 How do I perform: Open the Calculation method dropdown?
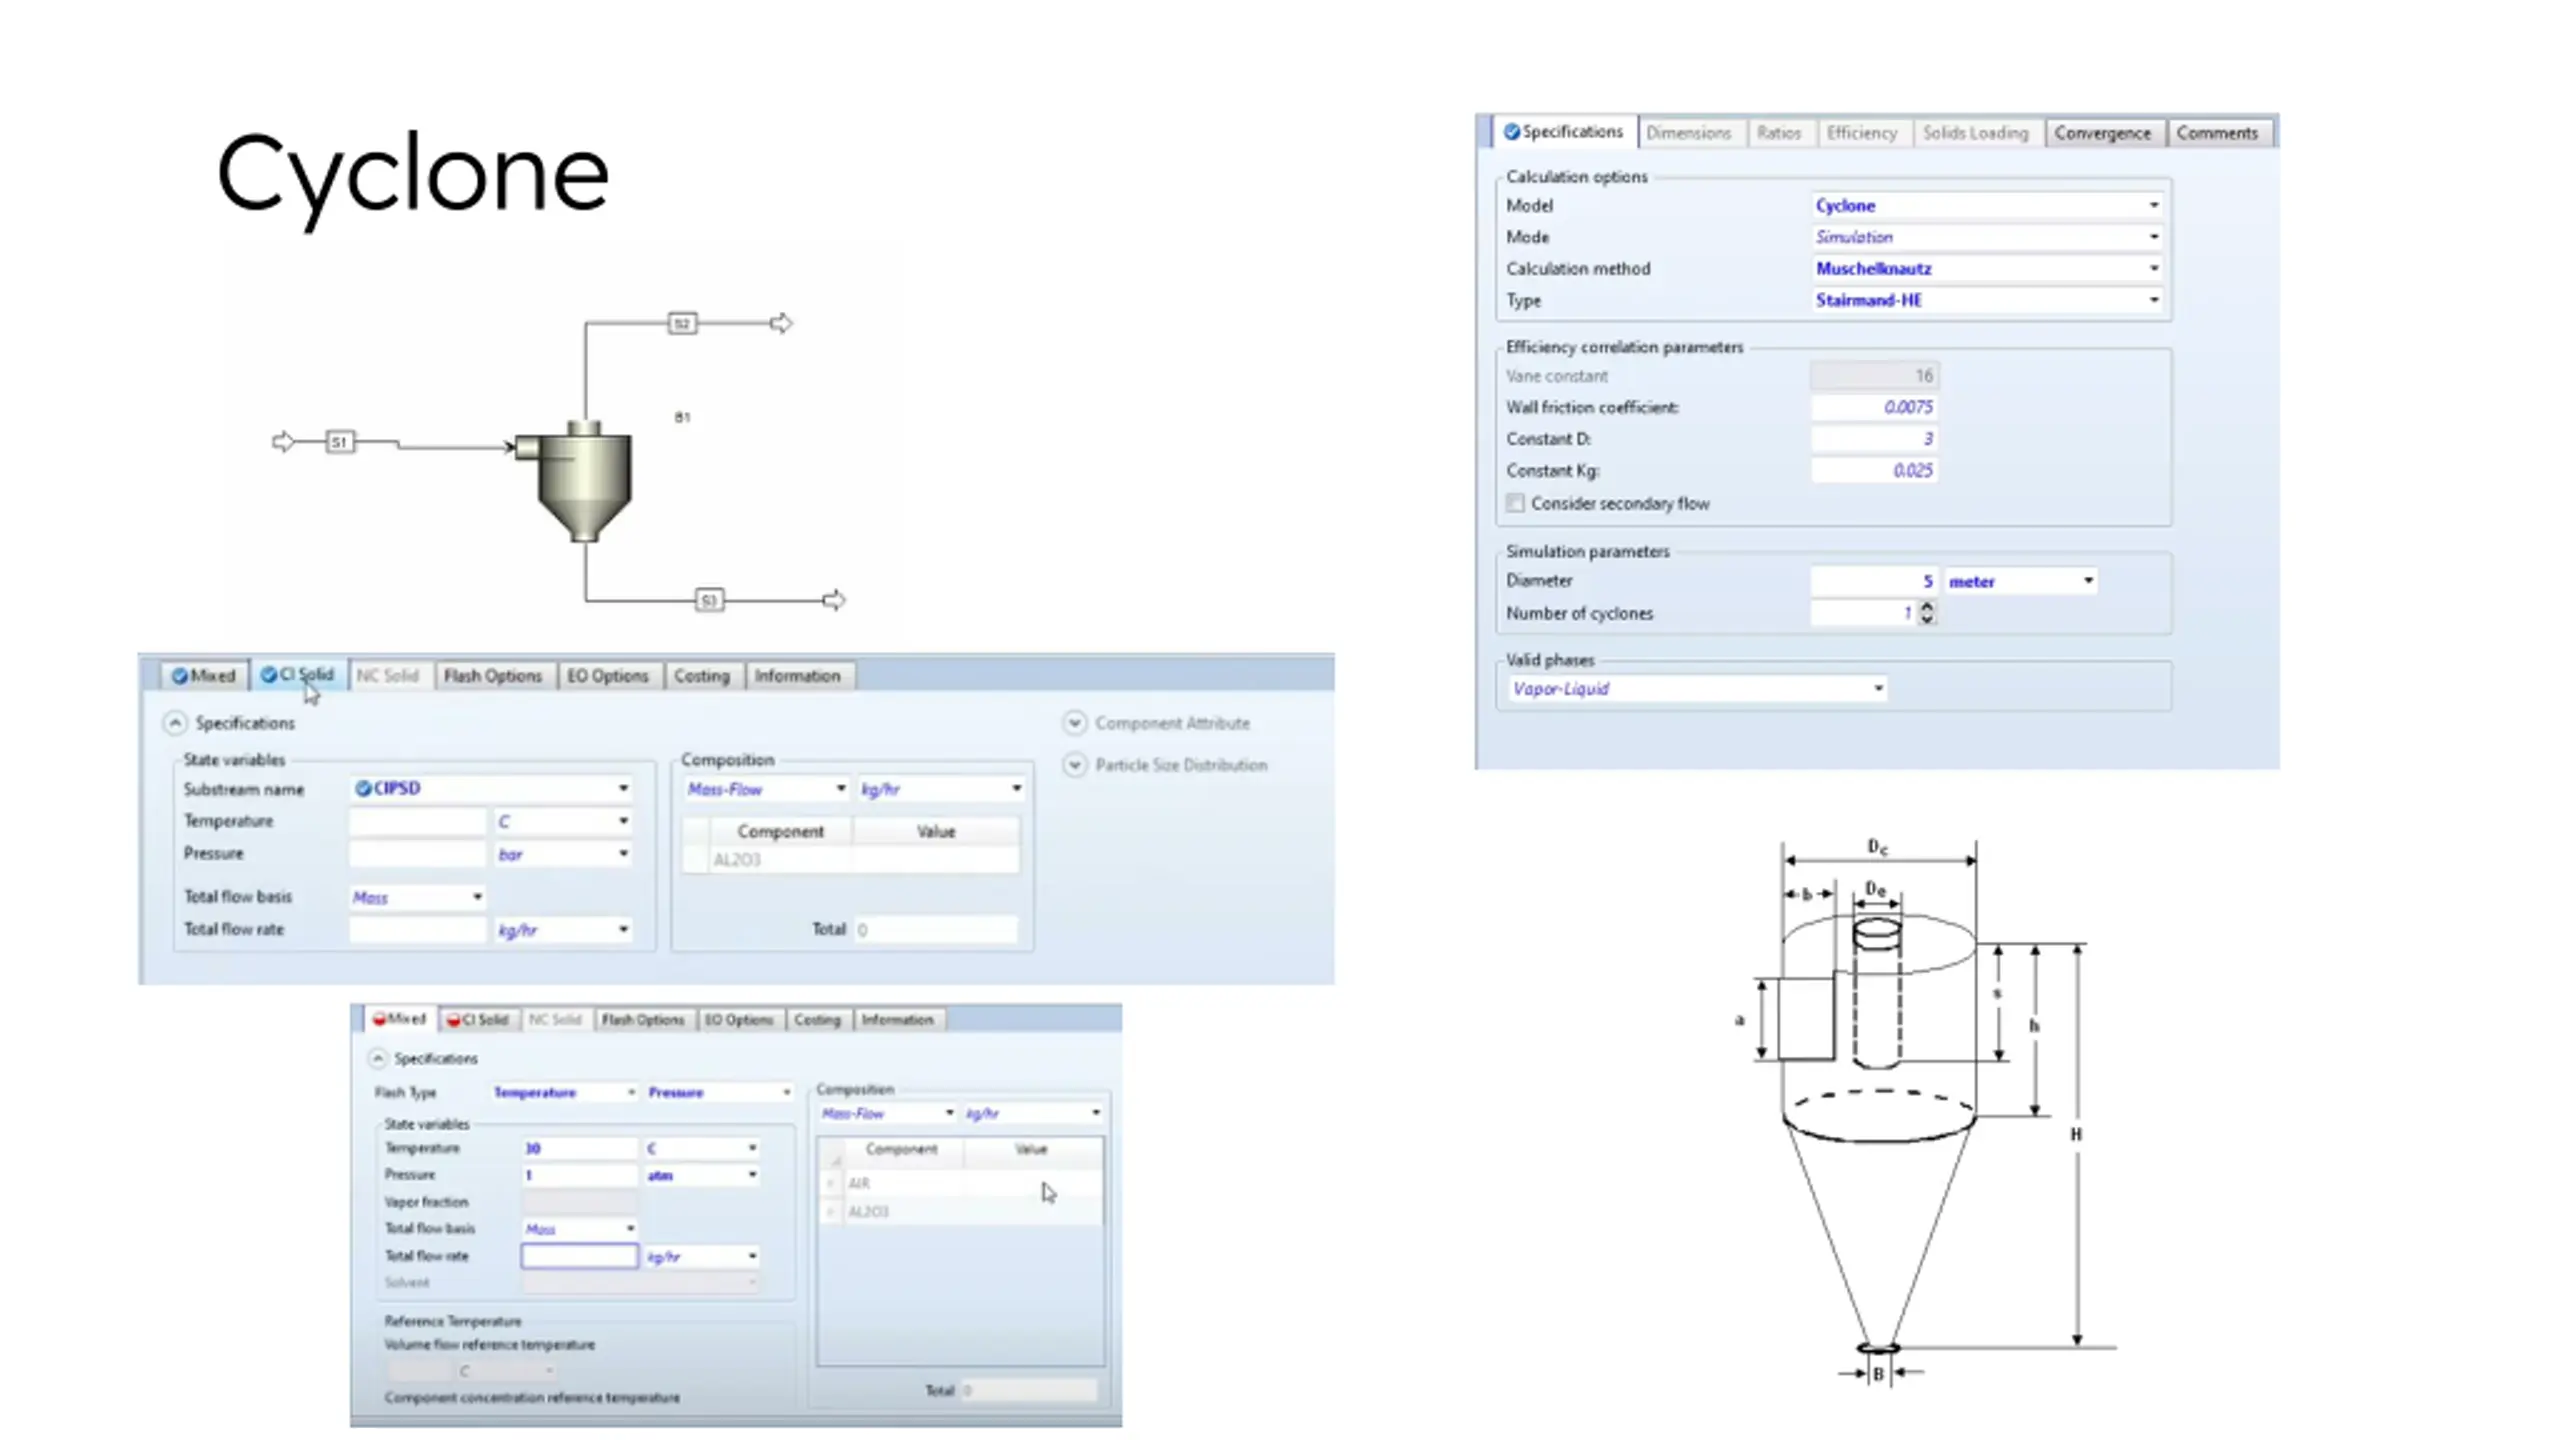pos(2153,269)
